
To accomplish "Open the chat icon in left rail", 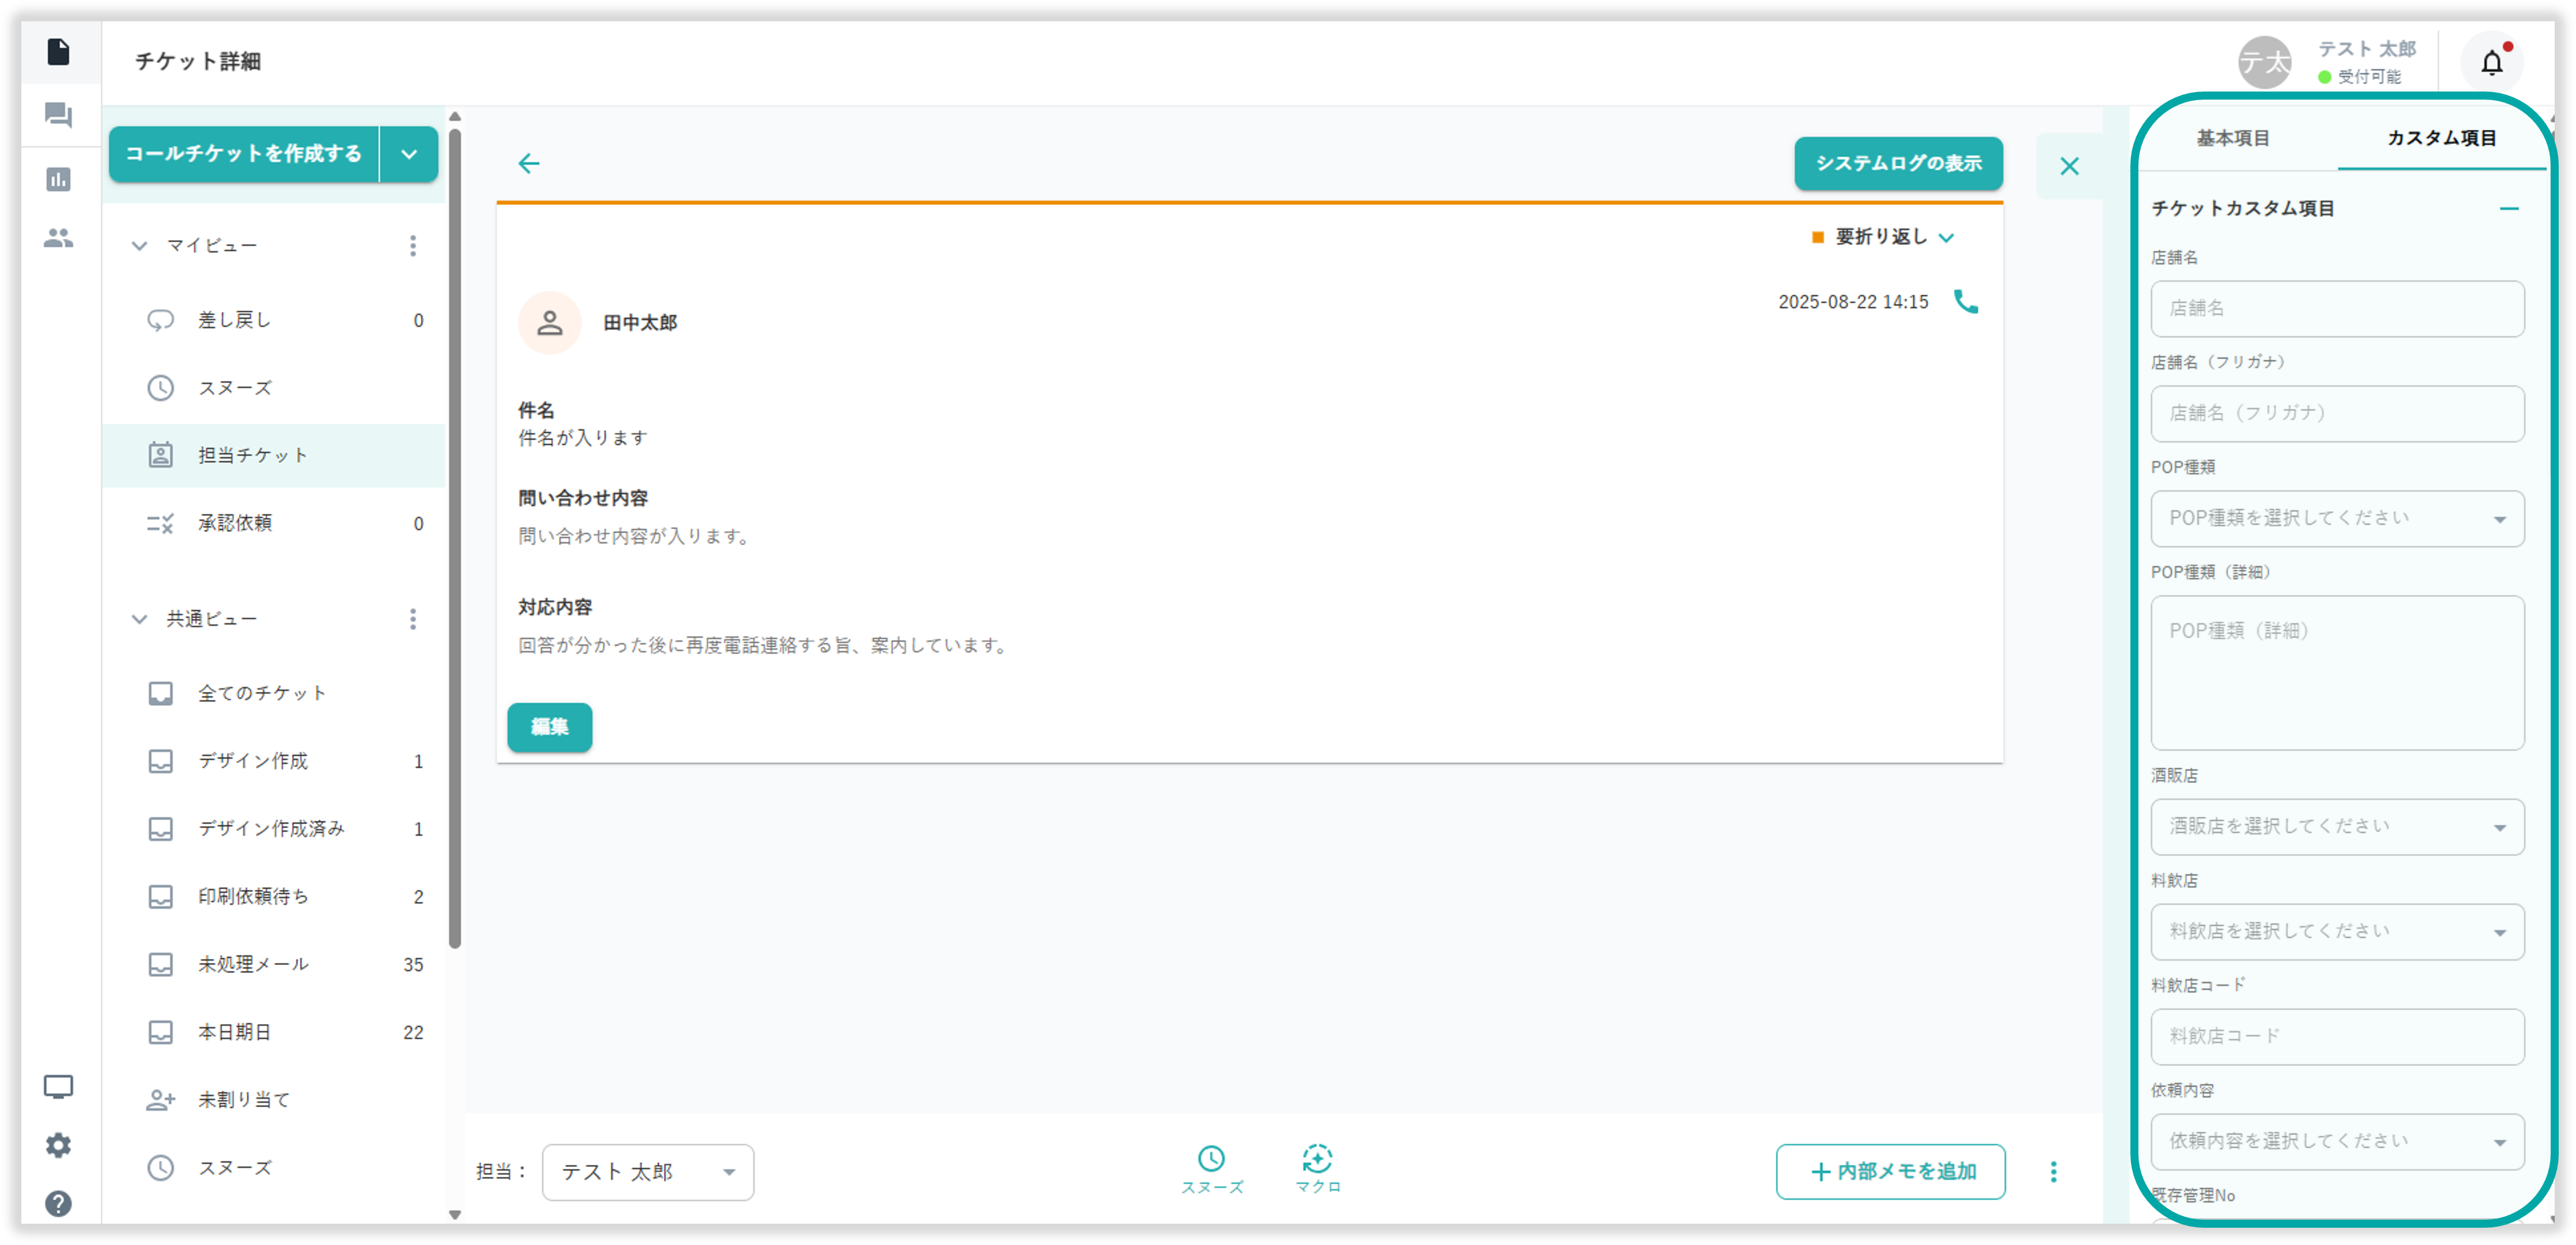I will tap(58, 116).
